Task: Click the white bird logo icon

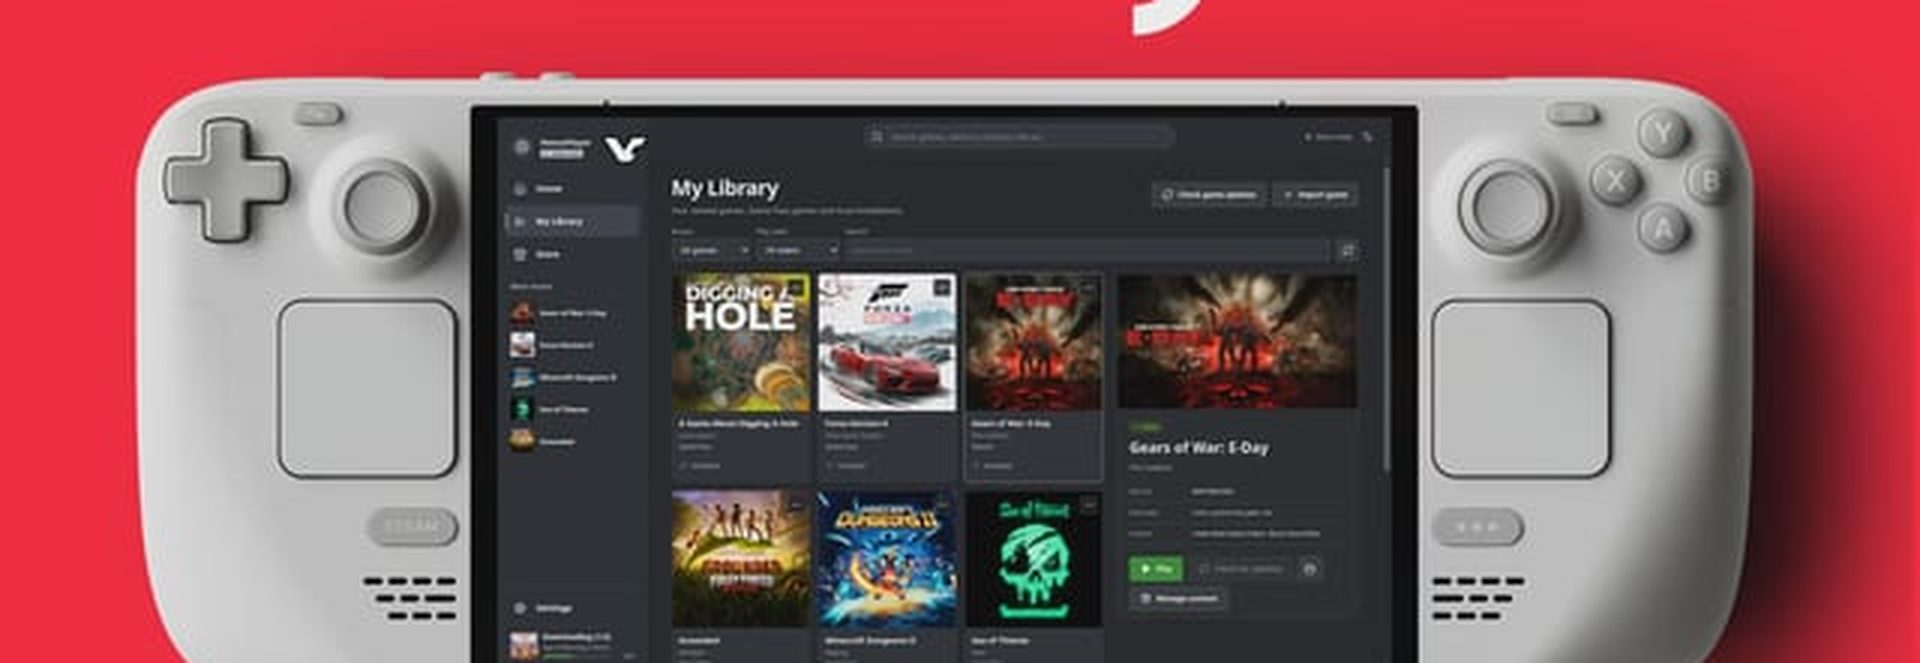Action: point(625,150)
